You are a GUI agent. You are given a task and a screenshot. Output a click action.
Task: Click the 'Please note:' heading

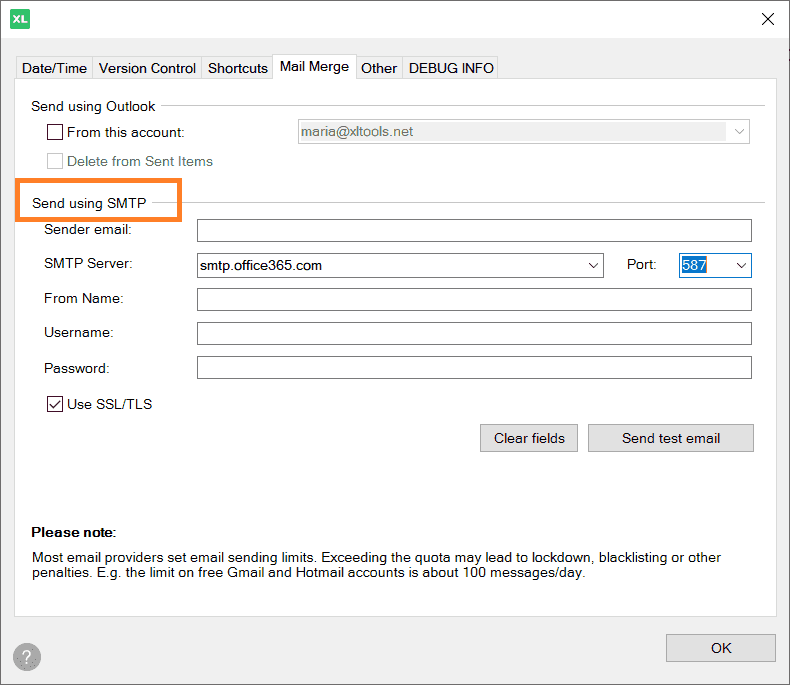point(74,532)
